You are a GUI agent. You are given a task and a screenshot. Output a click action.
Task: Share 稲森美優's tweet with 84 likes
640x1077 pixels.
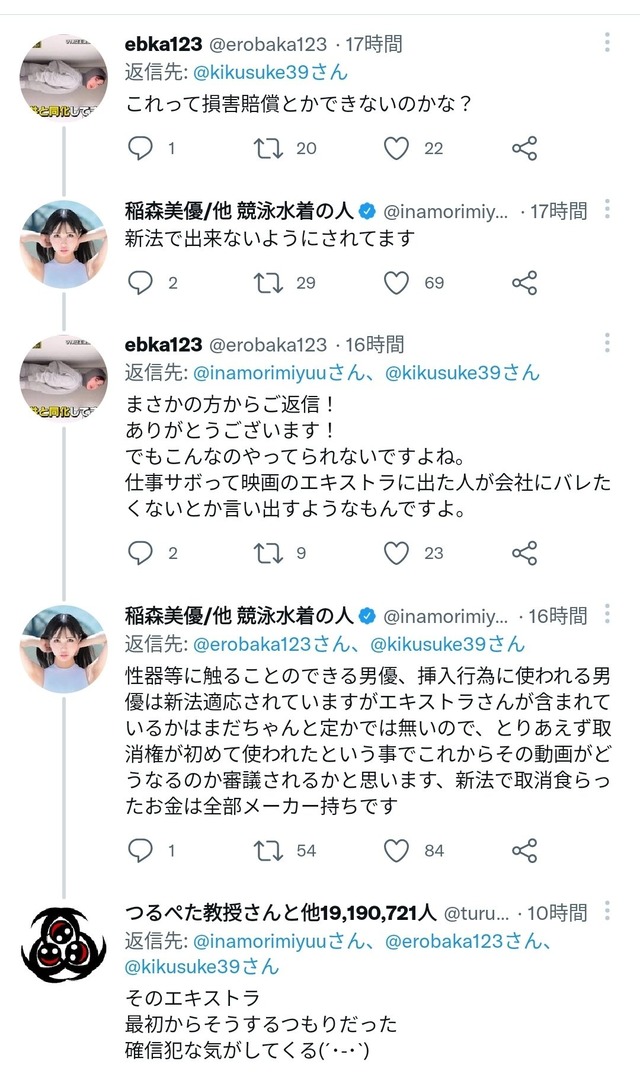tap(524, 850)
